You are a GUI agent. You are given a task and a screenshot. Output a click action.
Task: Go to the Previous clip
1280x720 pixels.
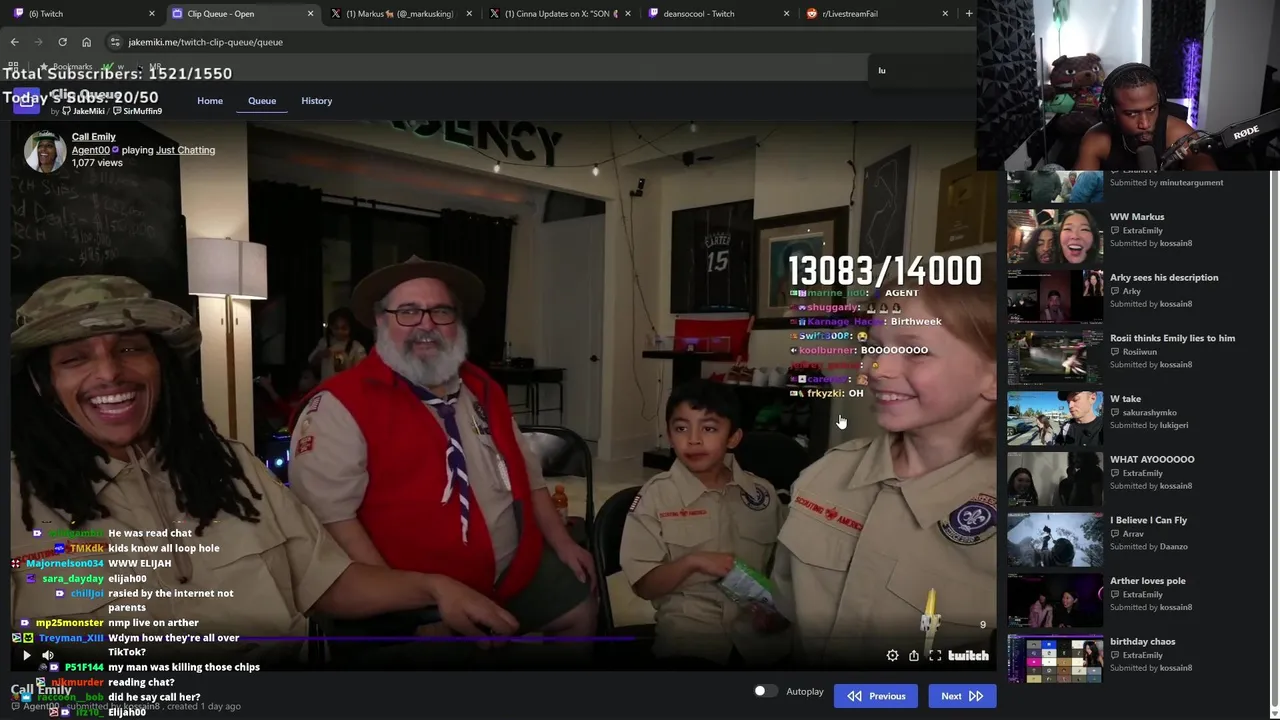click(x=876, y=696)
